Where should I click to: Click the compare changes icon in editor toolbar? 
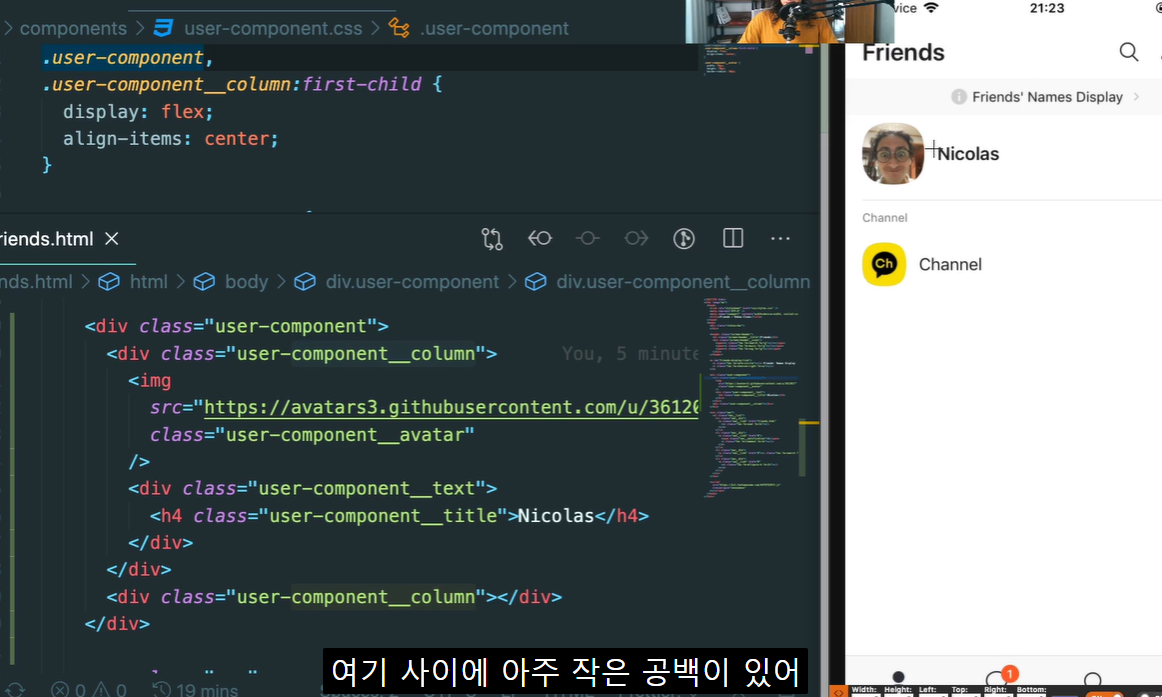pos(492,239)
